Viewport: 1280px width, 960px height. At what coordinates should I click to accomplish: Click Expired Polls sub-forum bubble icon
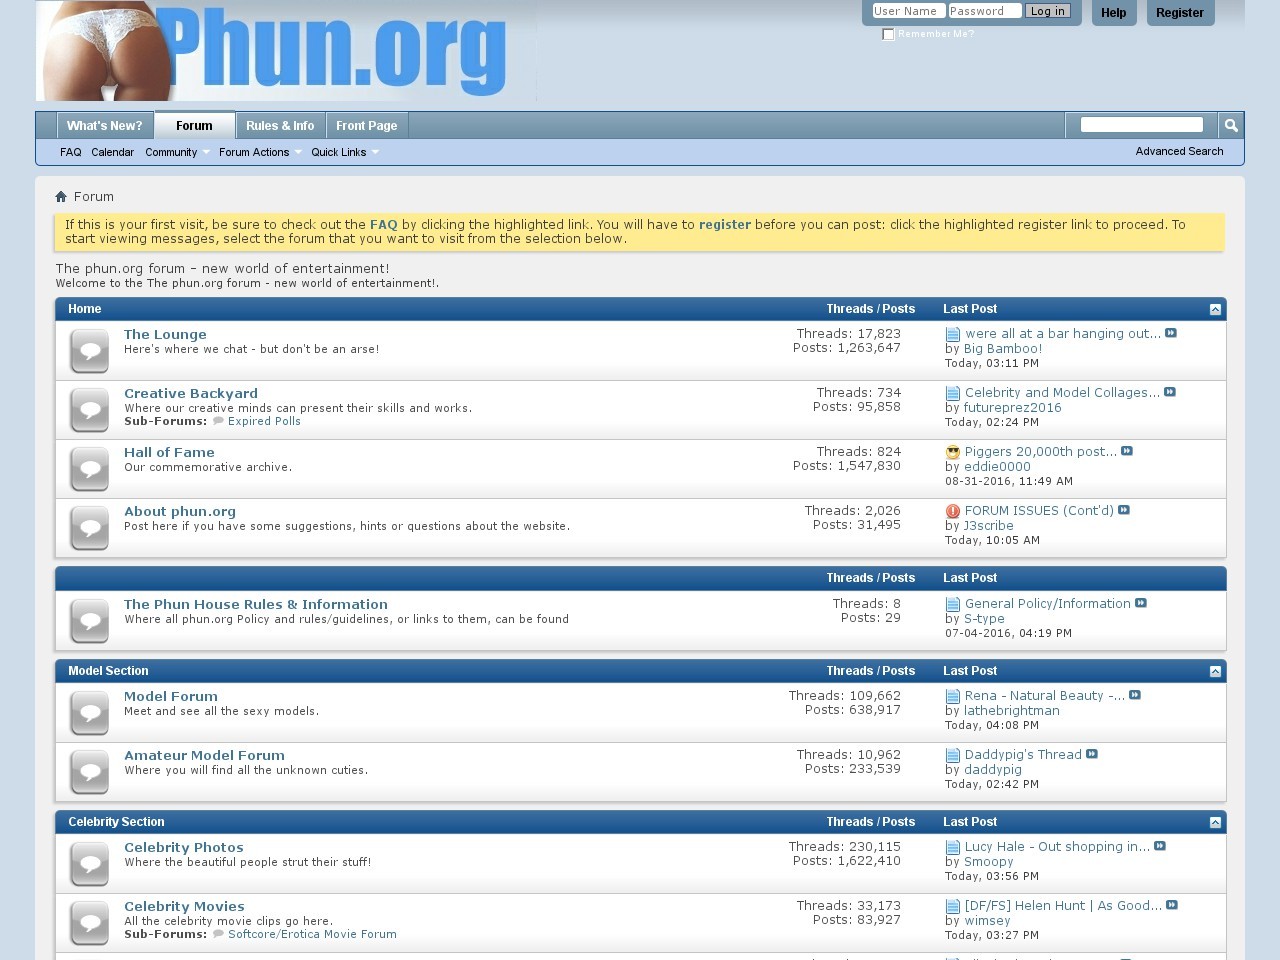click(218, 421)
